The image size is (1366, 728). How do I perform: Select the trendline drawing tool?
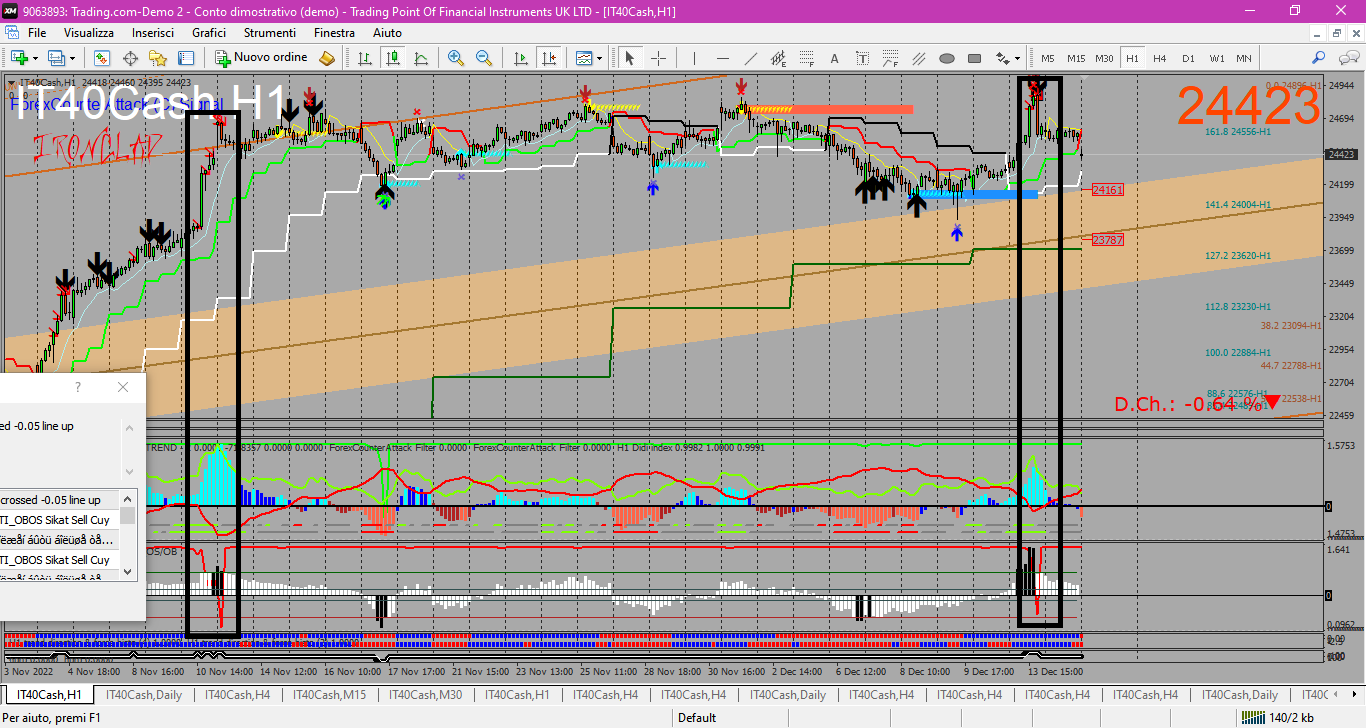[751, 58]
